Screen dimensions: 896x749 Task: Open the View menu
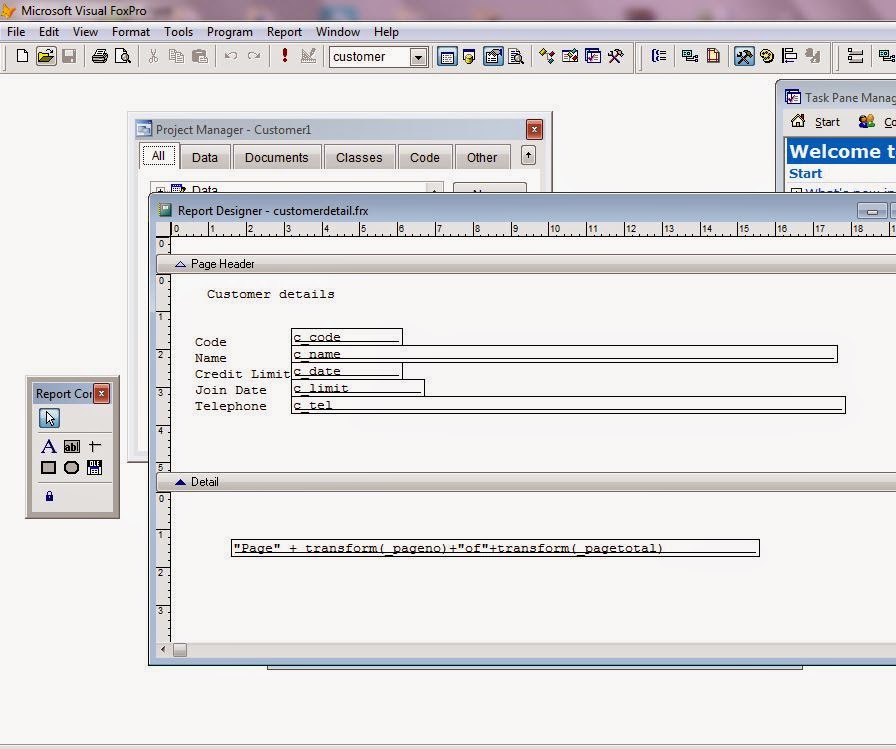pos(85,32)
